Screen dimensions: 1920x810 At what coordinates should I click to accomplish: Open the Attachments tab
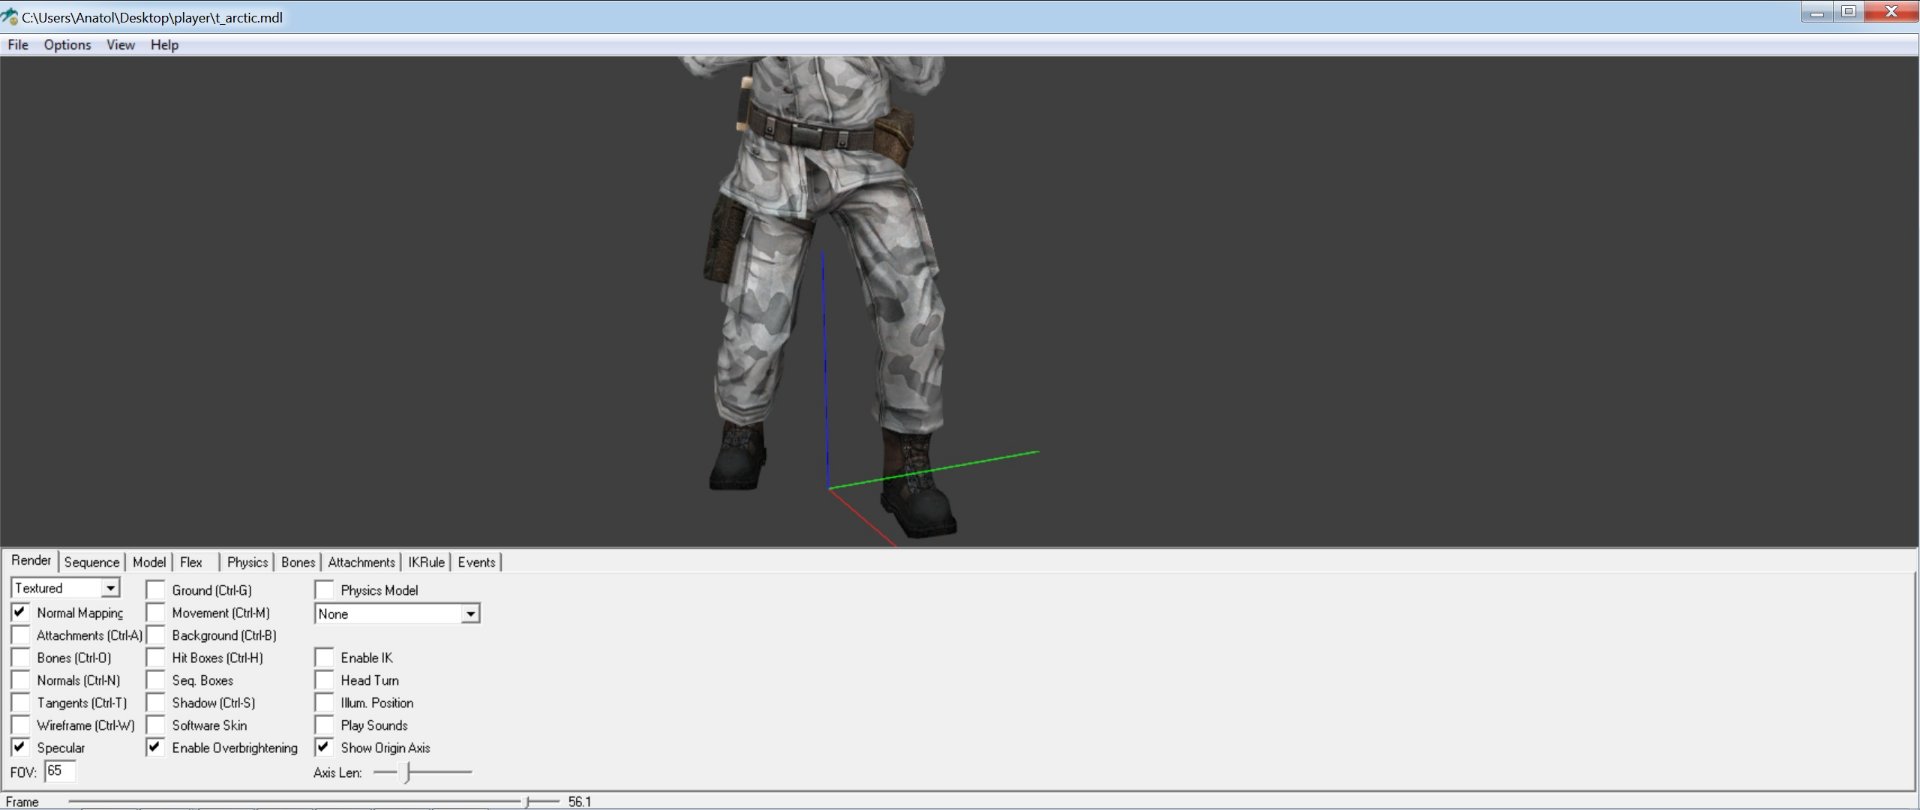click(x=361, y=562)
